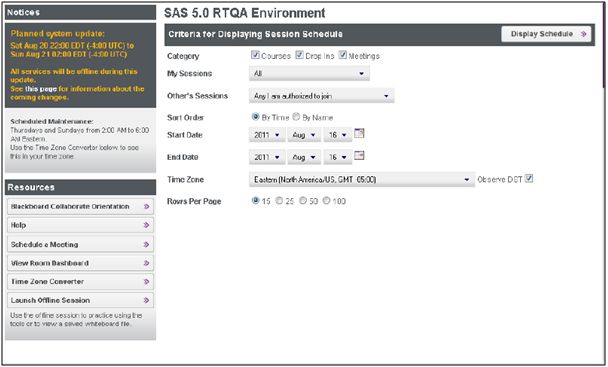Click the 'Rows Per Page' label
The image size is (608, 367).
[194, 201]
